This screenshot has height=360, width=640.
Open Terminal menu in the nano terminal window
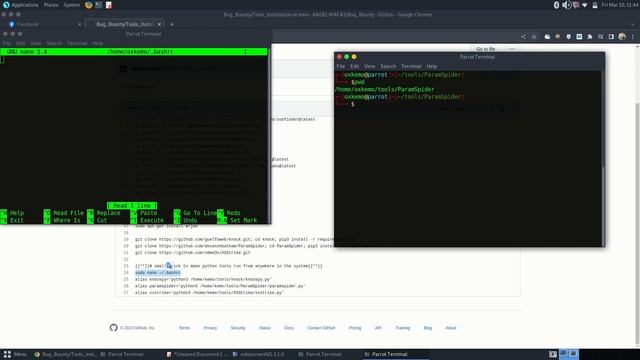[x=77, y=43]
